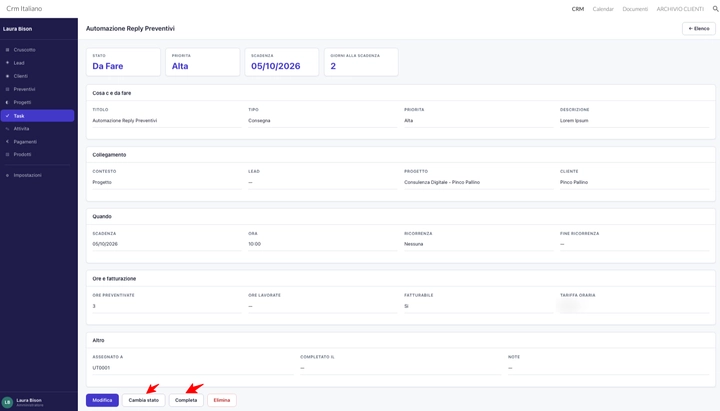Return to list with Elenco button
Viewport: 720px width, 411px height.
(698, 28)
